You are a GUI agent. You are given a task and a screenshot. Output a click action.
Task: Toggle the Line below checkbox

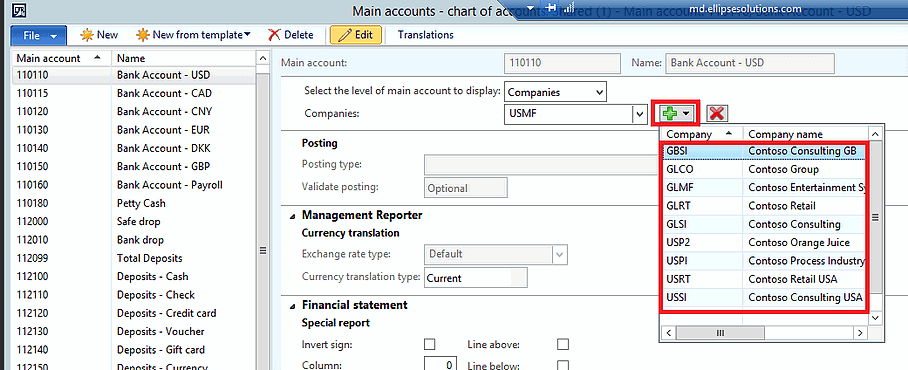(x=562, y=365)
